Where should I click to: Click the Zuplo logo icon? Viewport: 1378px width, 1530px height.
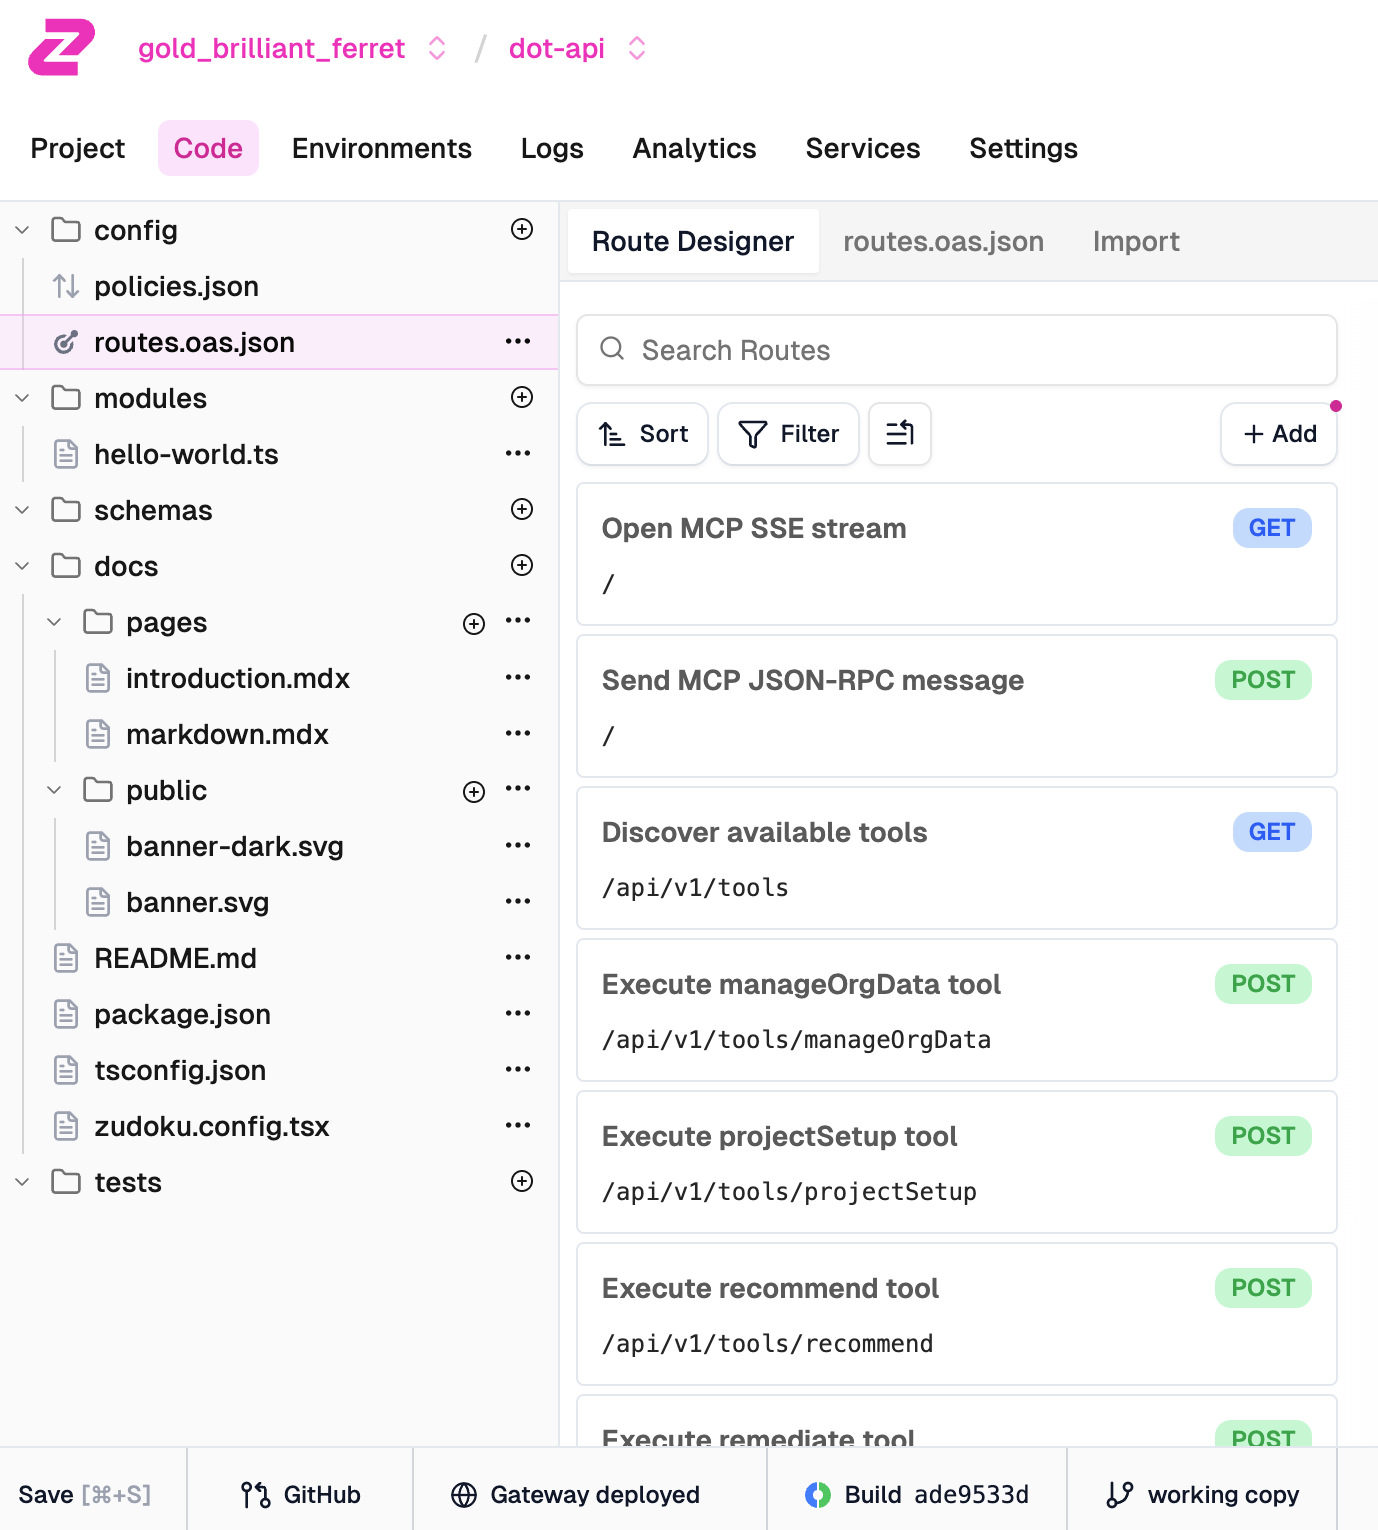click(61, 47)
